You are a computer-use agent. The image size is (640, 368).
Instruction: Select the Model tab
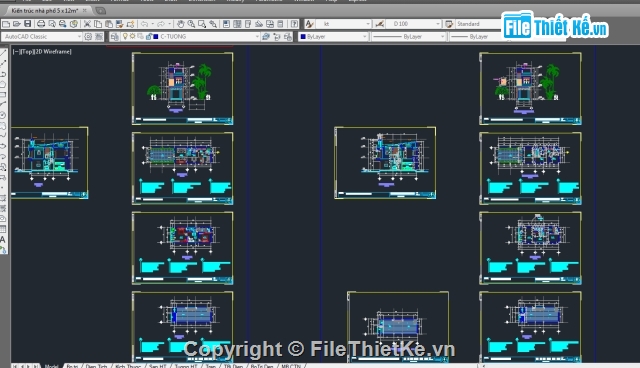(x=51, y=366)
